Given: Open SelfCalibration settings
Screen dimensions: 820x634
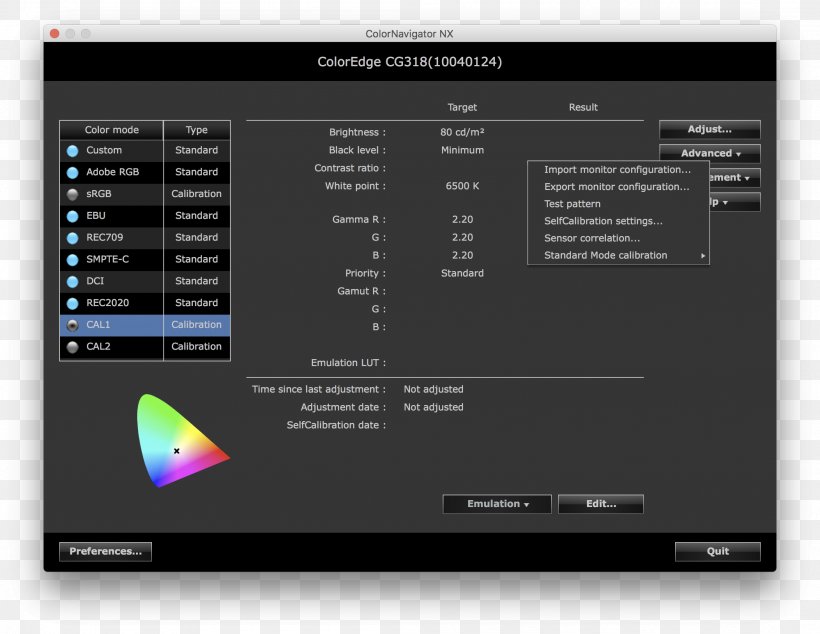Looking at the screenshot, I should [618, 221].
